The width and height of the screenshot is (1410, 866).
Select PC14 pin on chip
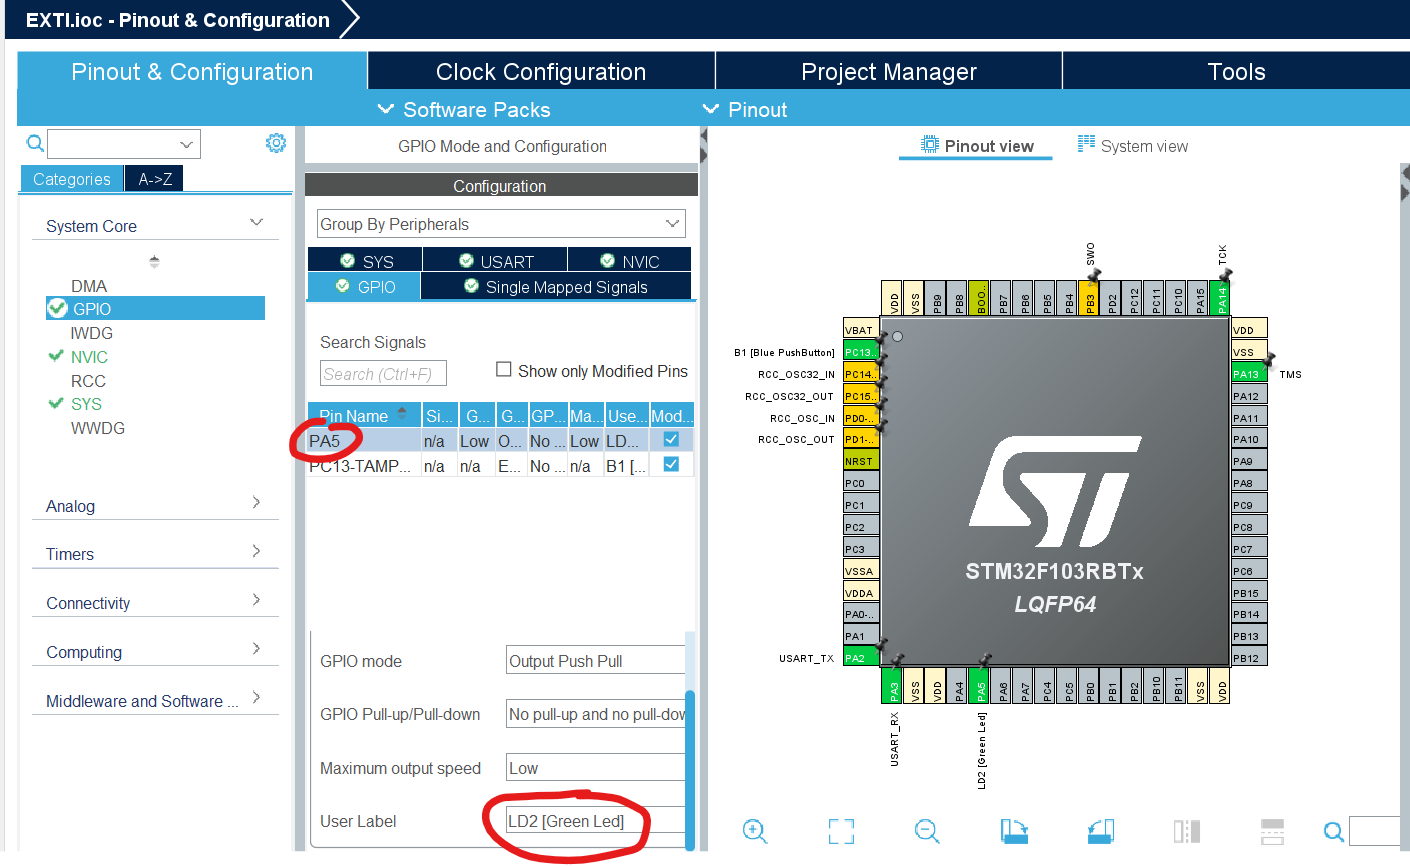pos(861,374)
